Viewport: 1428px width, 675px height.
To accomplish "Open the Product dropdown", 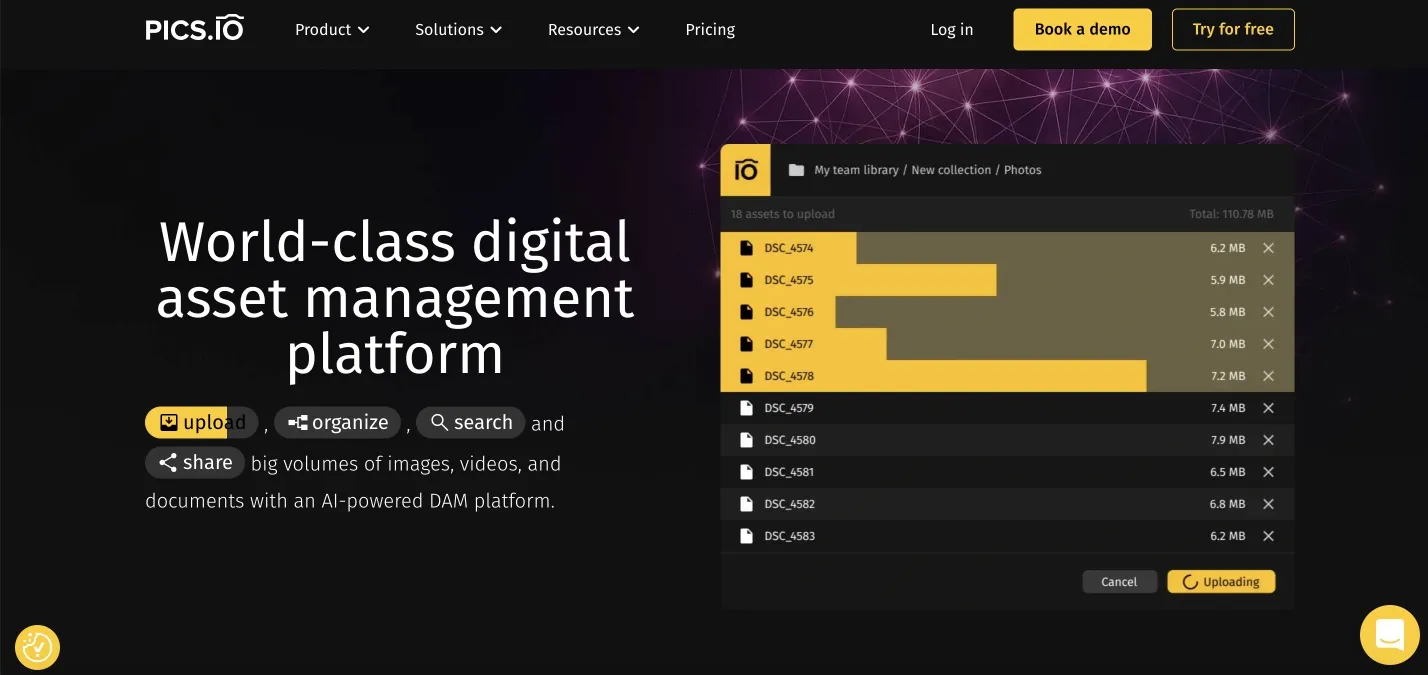I will pos(332,29).
